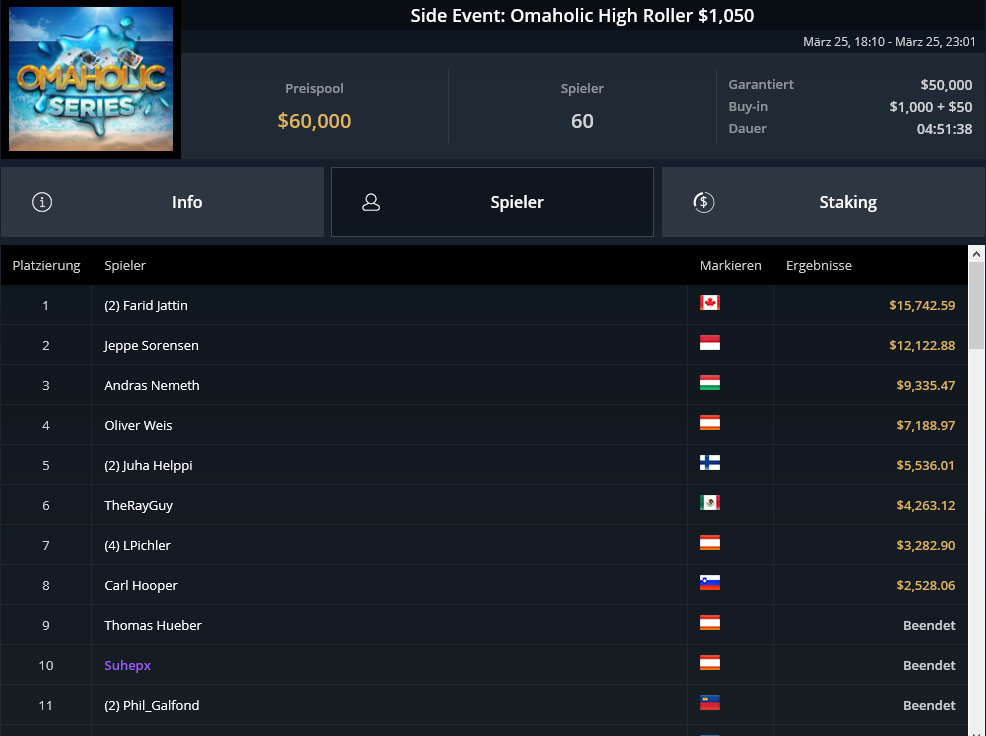Screen dimensions: 986x736
Task: Open the Info tab
Action: click(162, 202)
